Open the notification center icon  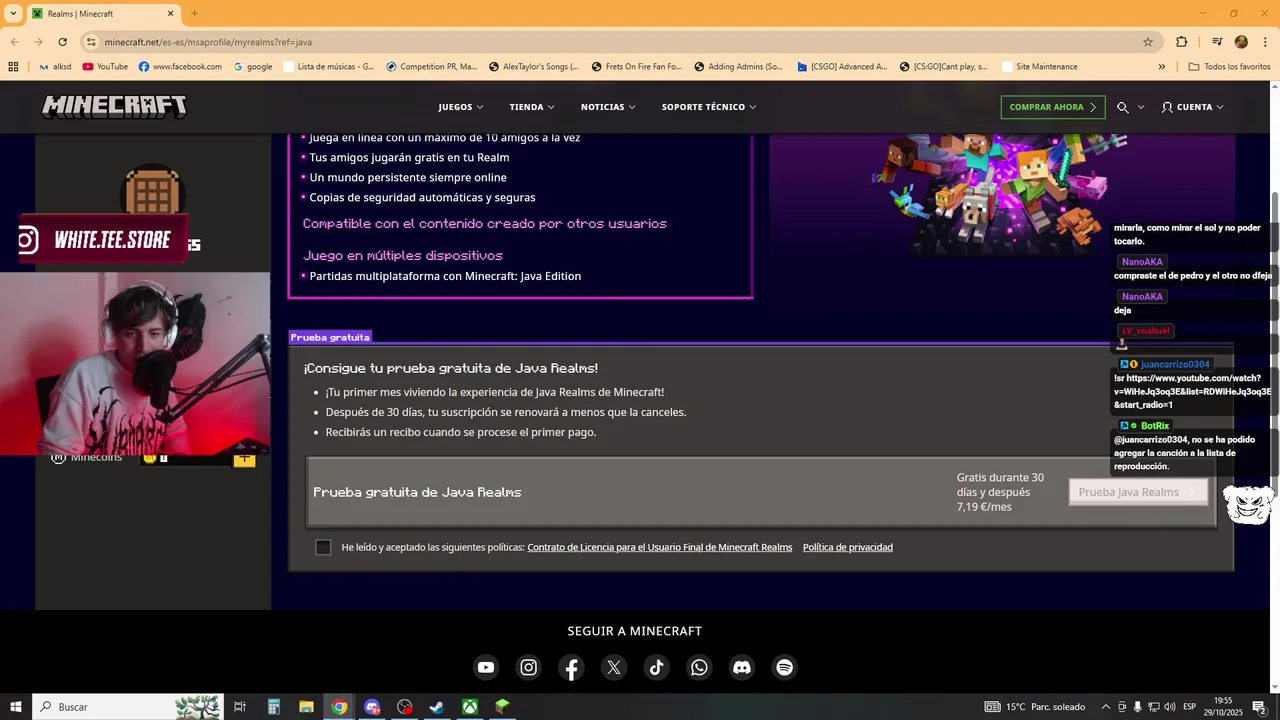pos(1259,707)
